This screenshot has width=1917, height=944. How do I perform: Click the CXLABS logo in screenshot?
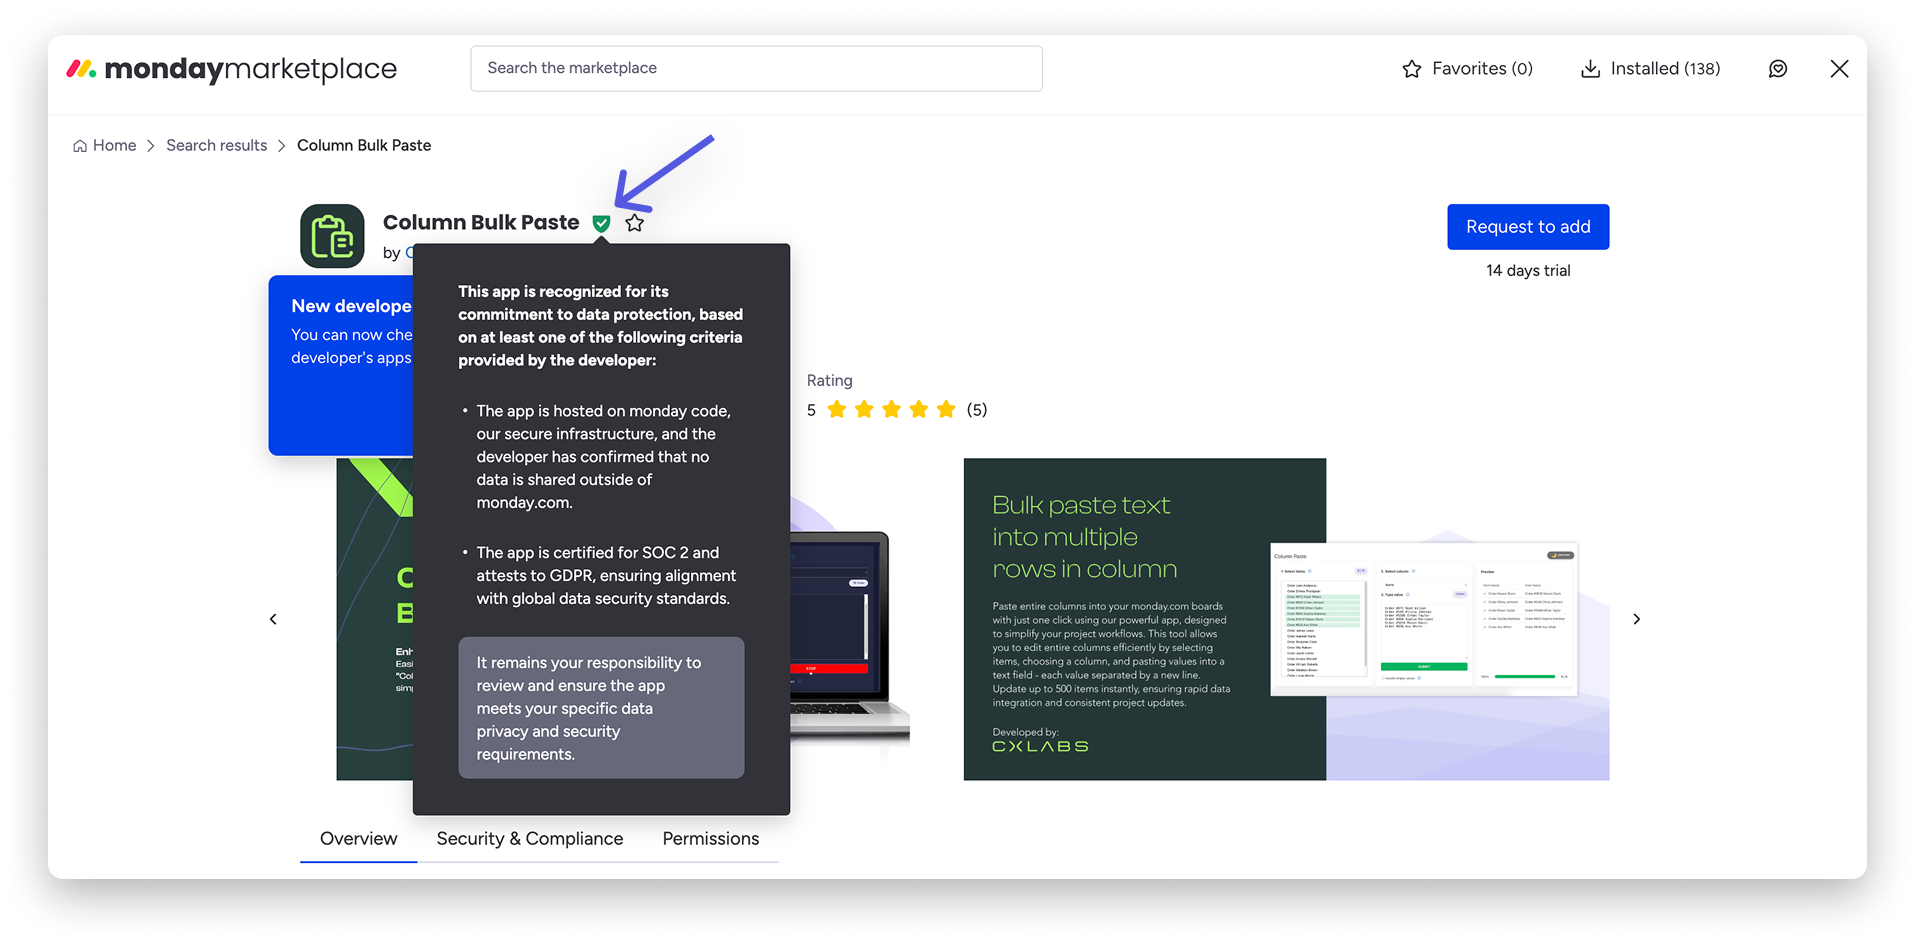pyautogui.click(x=1040, y=746)
